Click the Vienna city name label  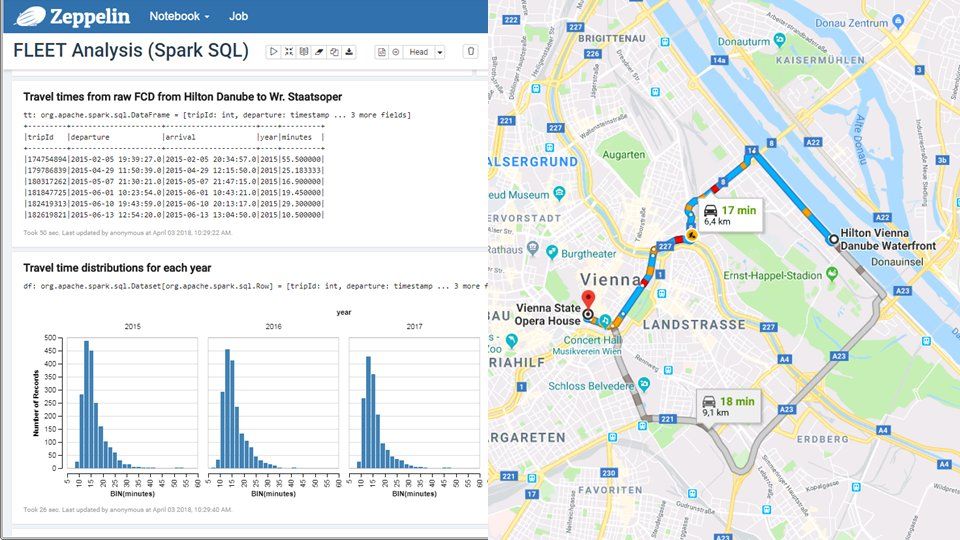click(x=610, y=280)
